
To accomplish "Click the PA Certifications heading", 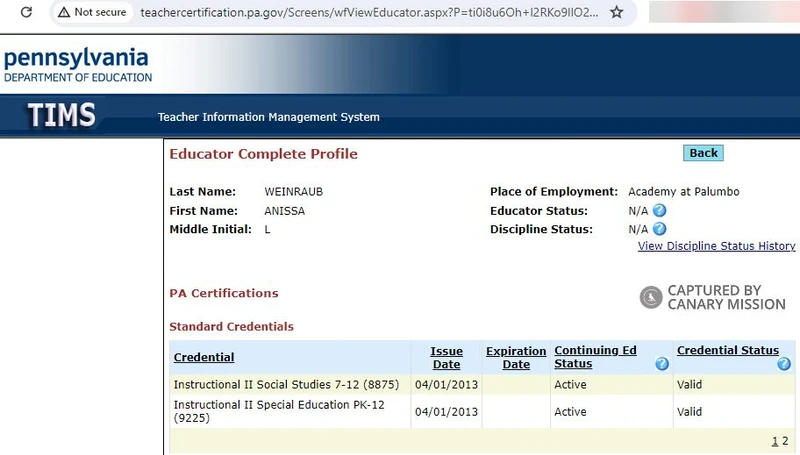I will click(x=224, y=293).
